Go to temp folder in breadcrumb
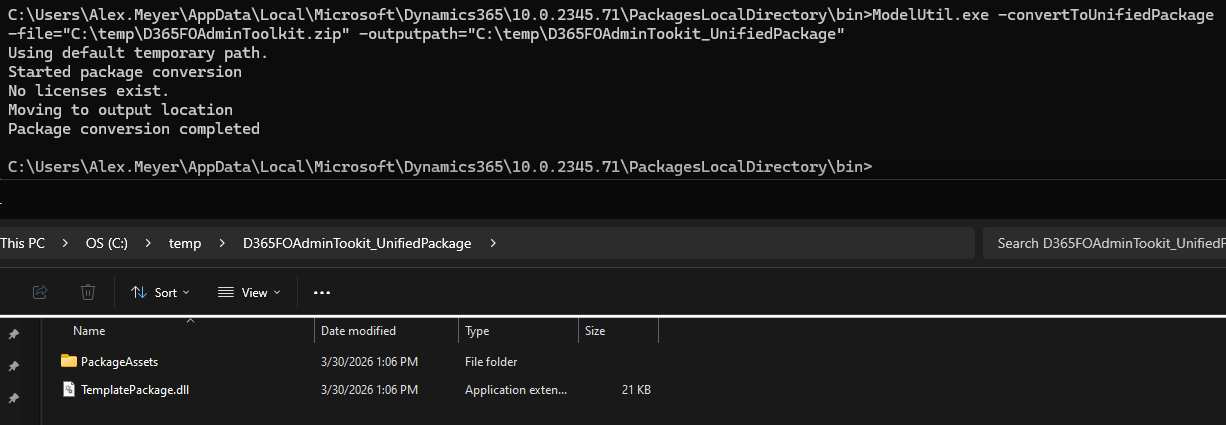The height and width of the screenshot is (425, 1226). (x=185, y=243)
